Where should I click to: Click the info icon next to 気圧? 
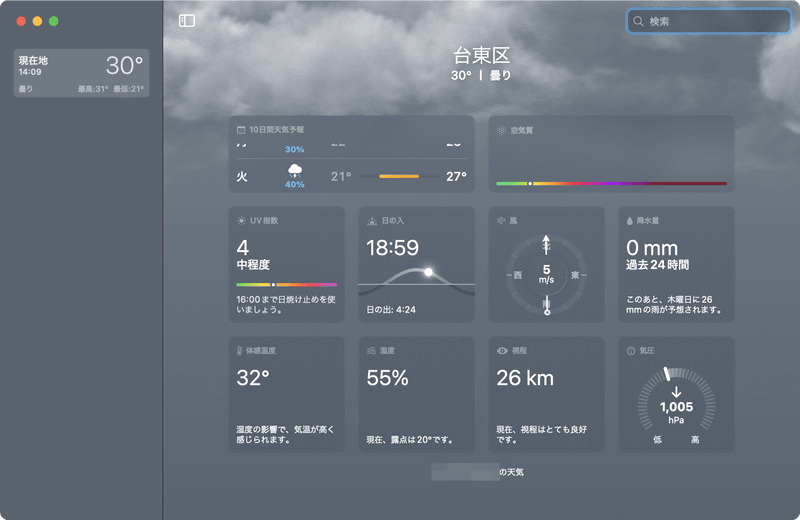pos(631,351)
